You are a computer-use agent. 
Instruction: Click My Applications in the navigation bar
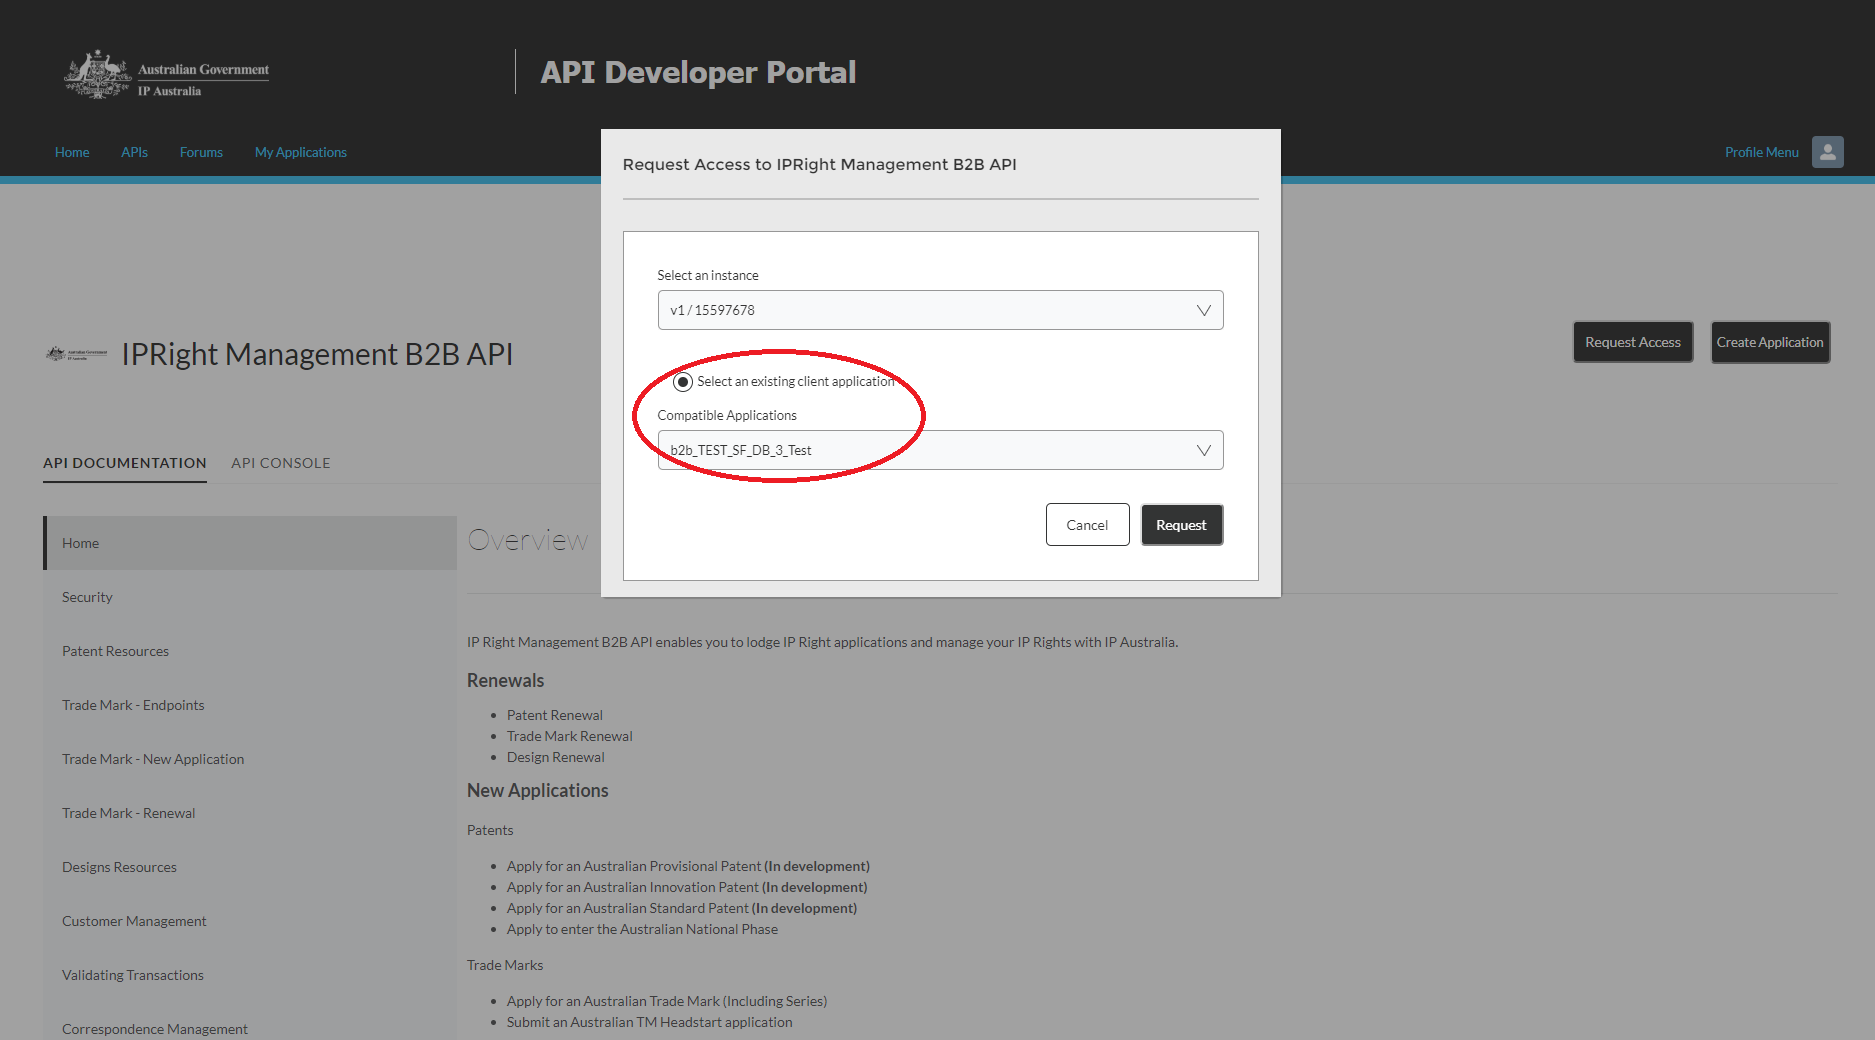click(x=300, y=152)
